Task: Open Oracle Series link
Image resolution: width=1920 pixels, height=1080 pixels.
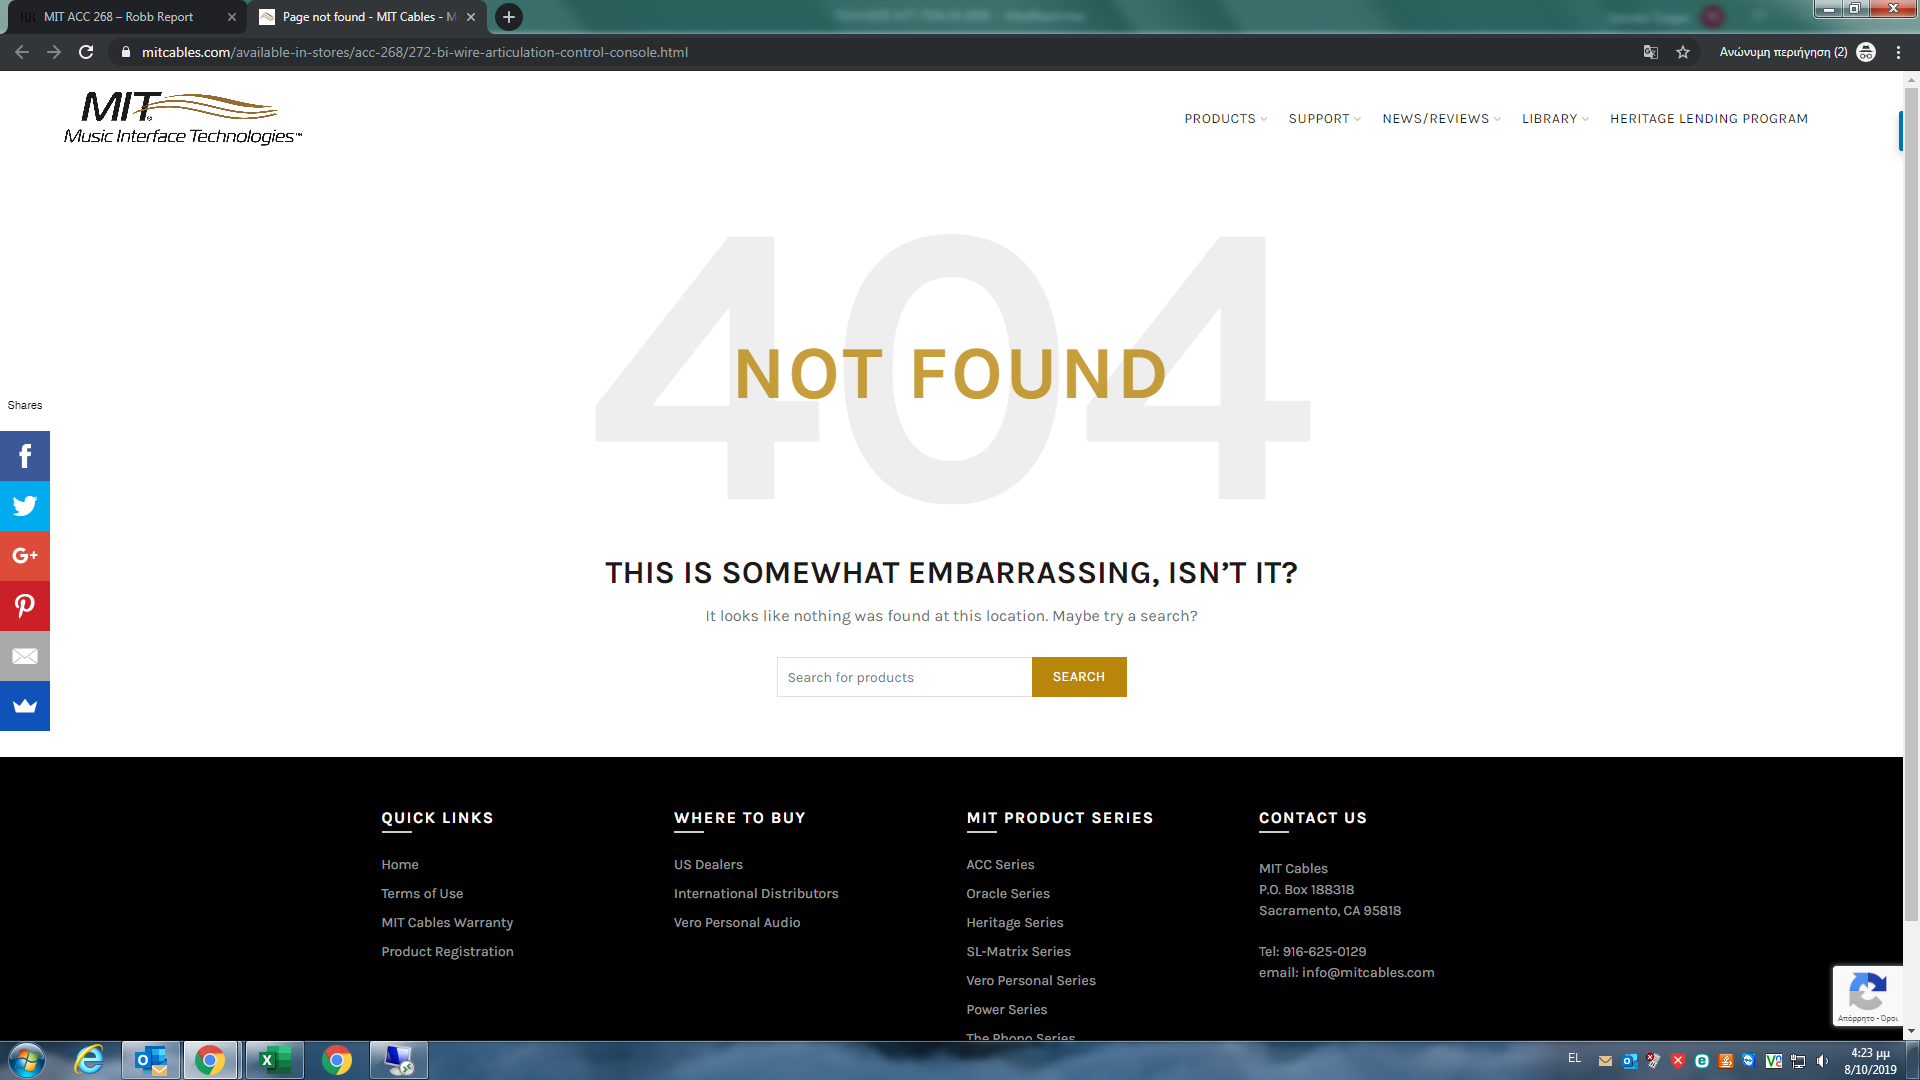Action: tap(1008, 894)
